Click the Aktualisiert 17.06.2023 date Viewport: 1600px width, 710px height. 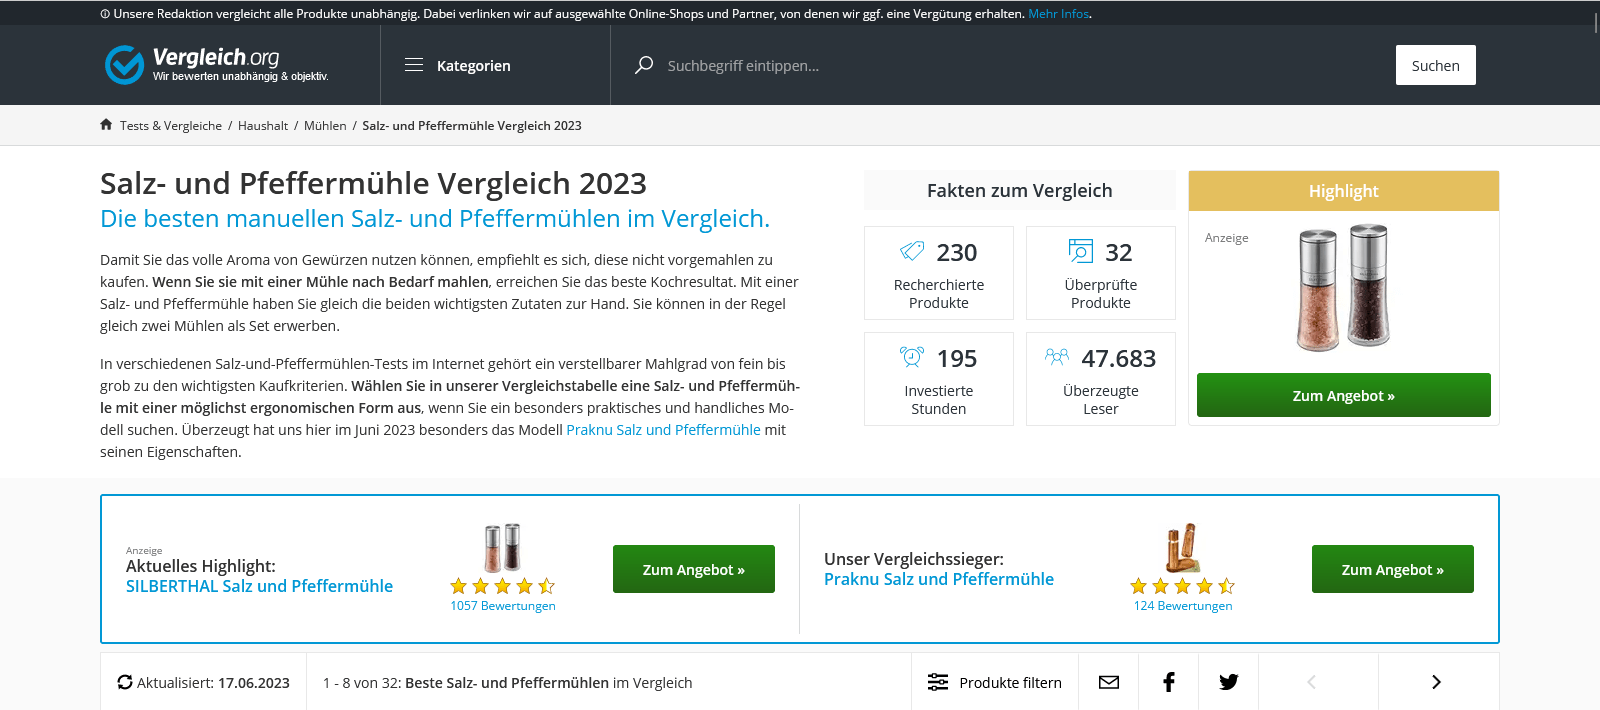point(254,683)
